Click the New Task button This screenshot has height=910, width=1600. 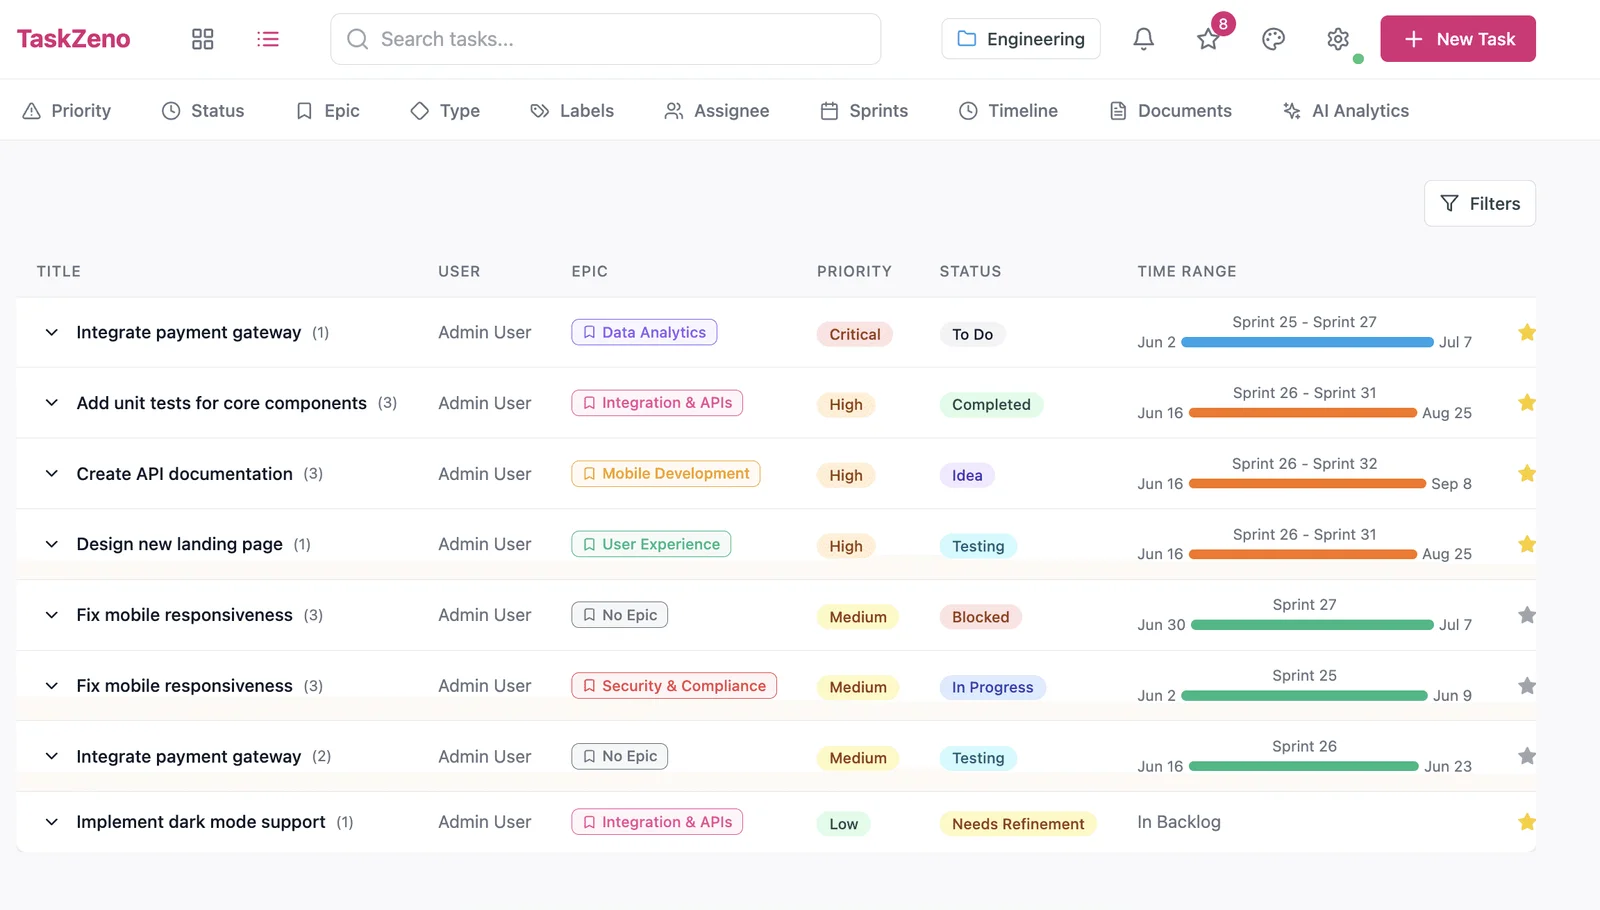1457,39
